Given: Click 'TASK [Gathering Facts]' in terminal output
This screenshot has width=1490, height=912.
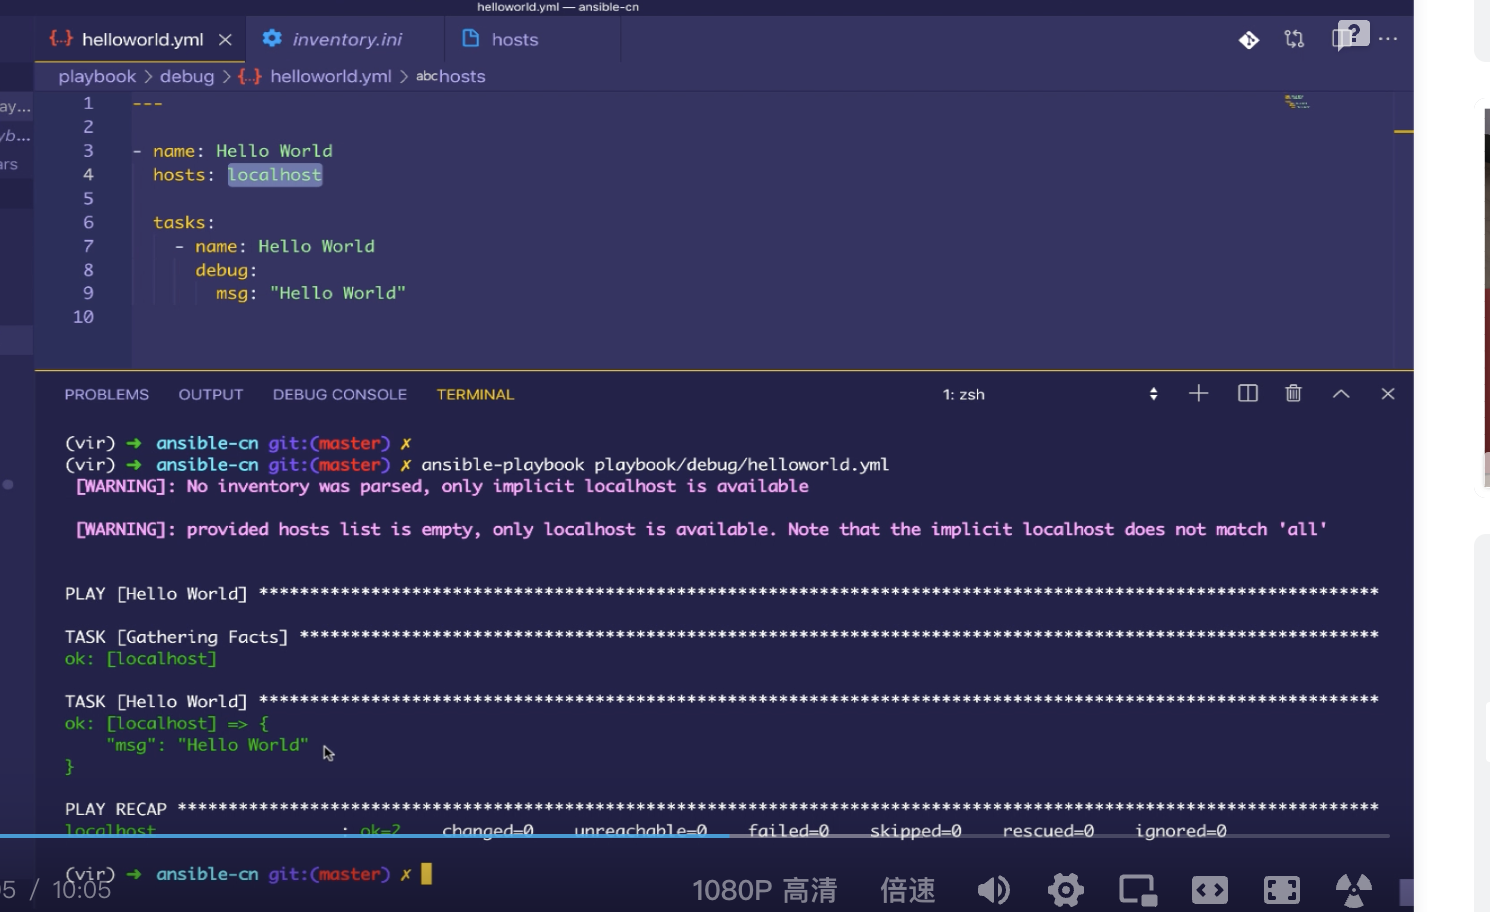Looking at the screenshot, I should (176, 637).
